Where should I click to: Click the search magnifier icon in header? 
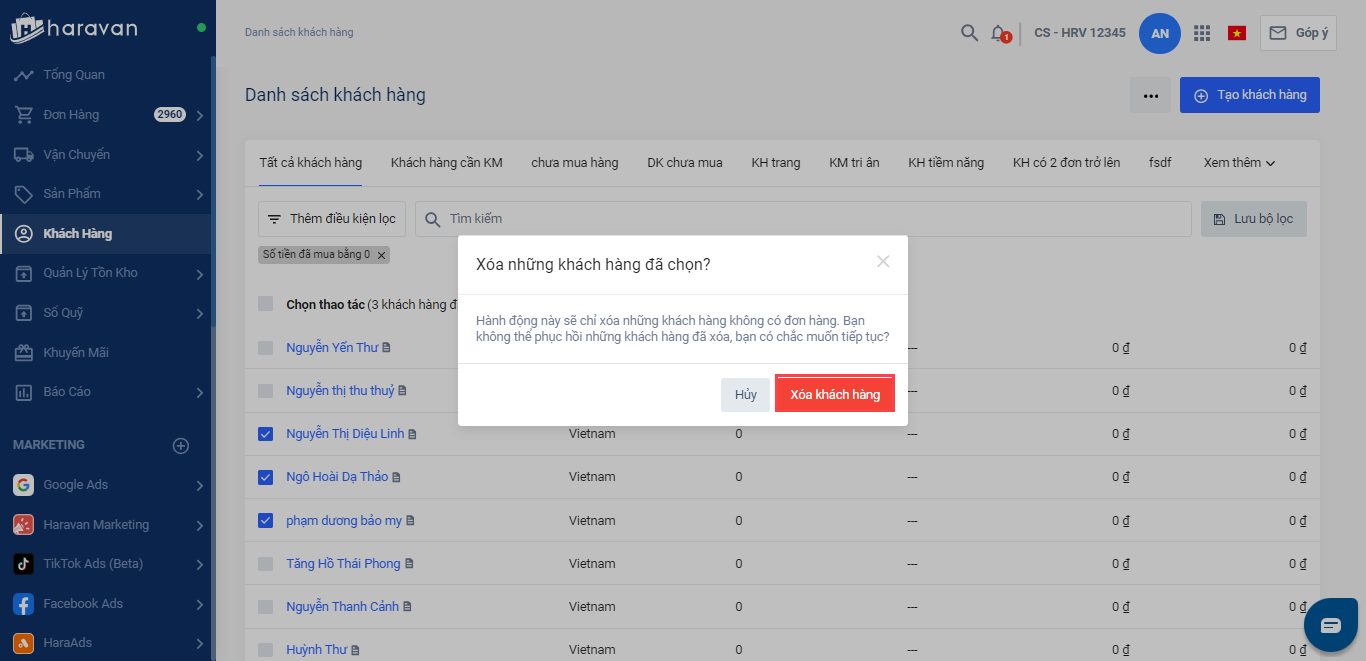969,33
